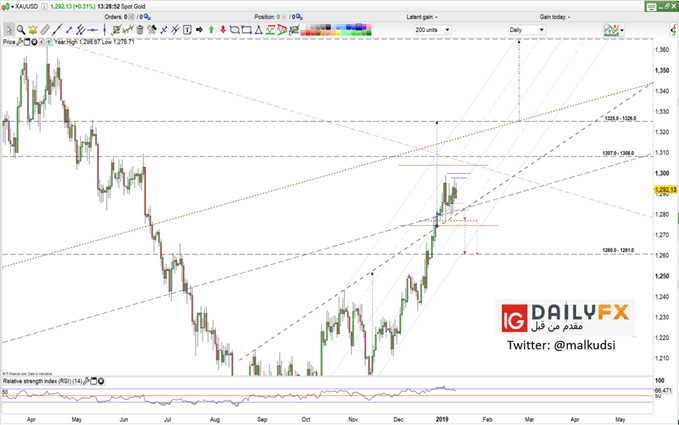Click the panel layout icon in green title corner
Screen dimensions: 679x425
[x=651, y=6]
